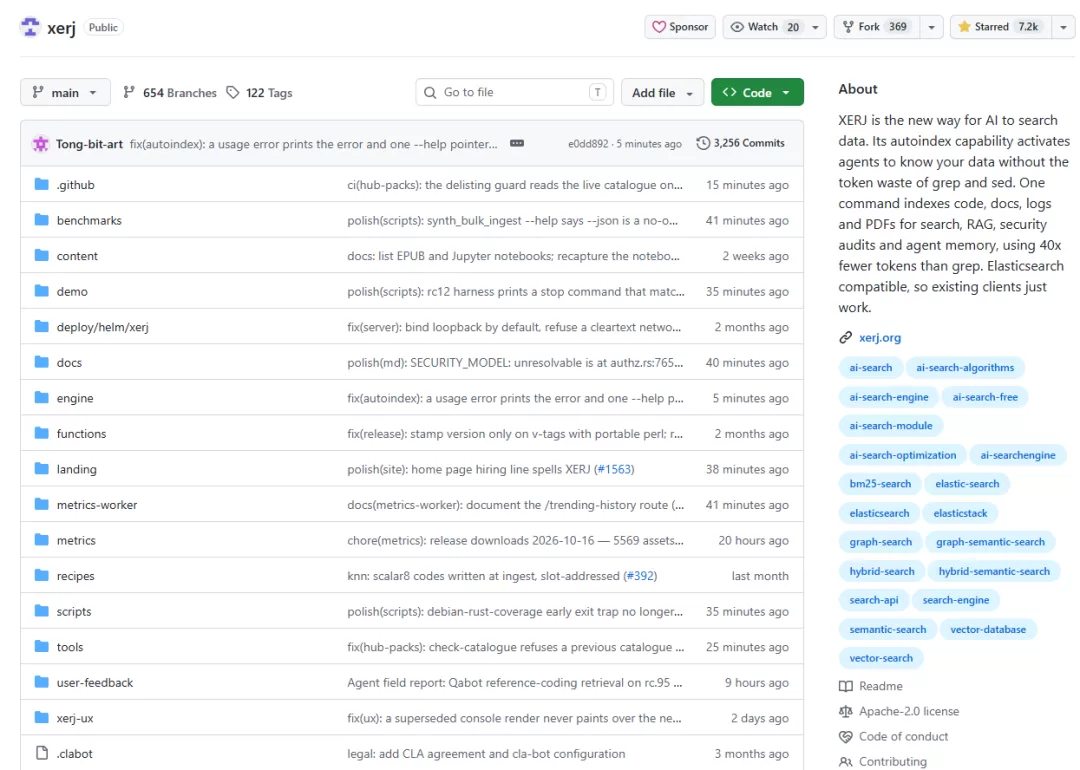Viewport: 1080px width, 770px height.
Task: Click the link icon beside xerj.org
Action: (845, 337)
